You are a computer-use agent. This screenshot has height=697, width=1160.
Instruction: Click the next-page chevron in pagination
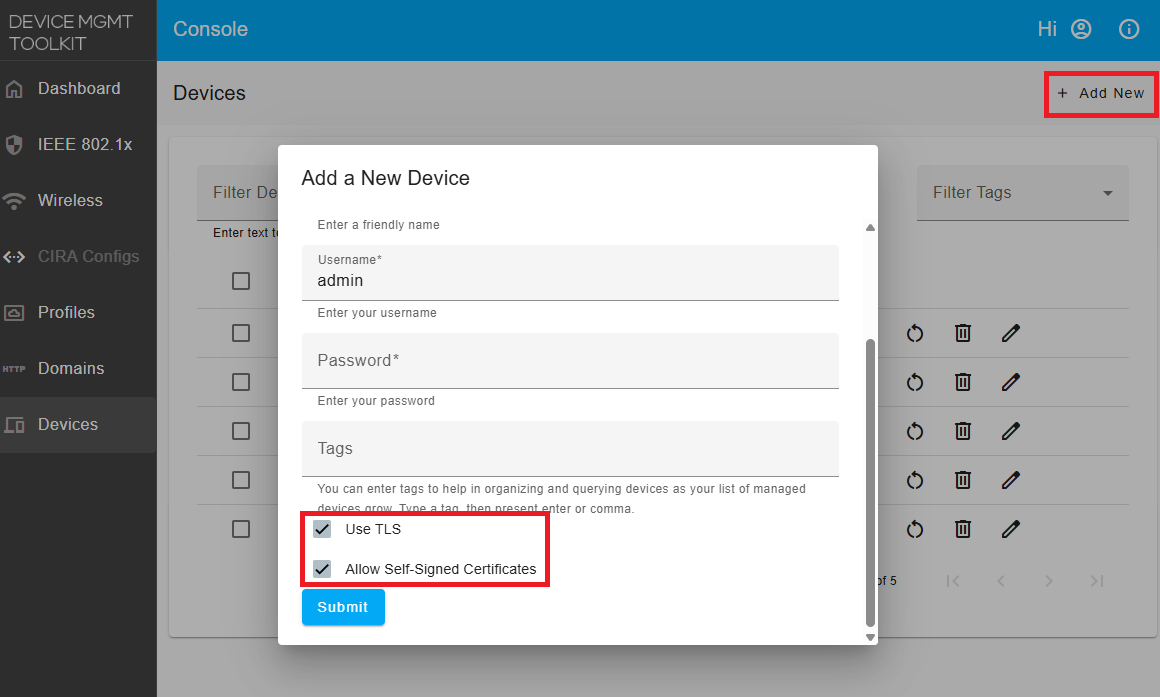coord(1048,580)
